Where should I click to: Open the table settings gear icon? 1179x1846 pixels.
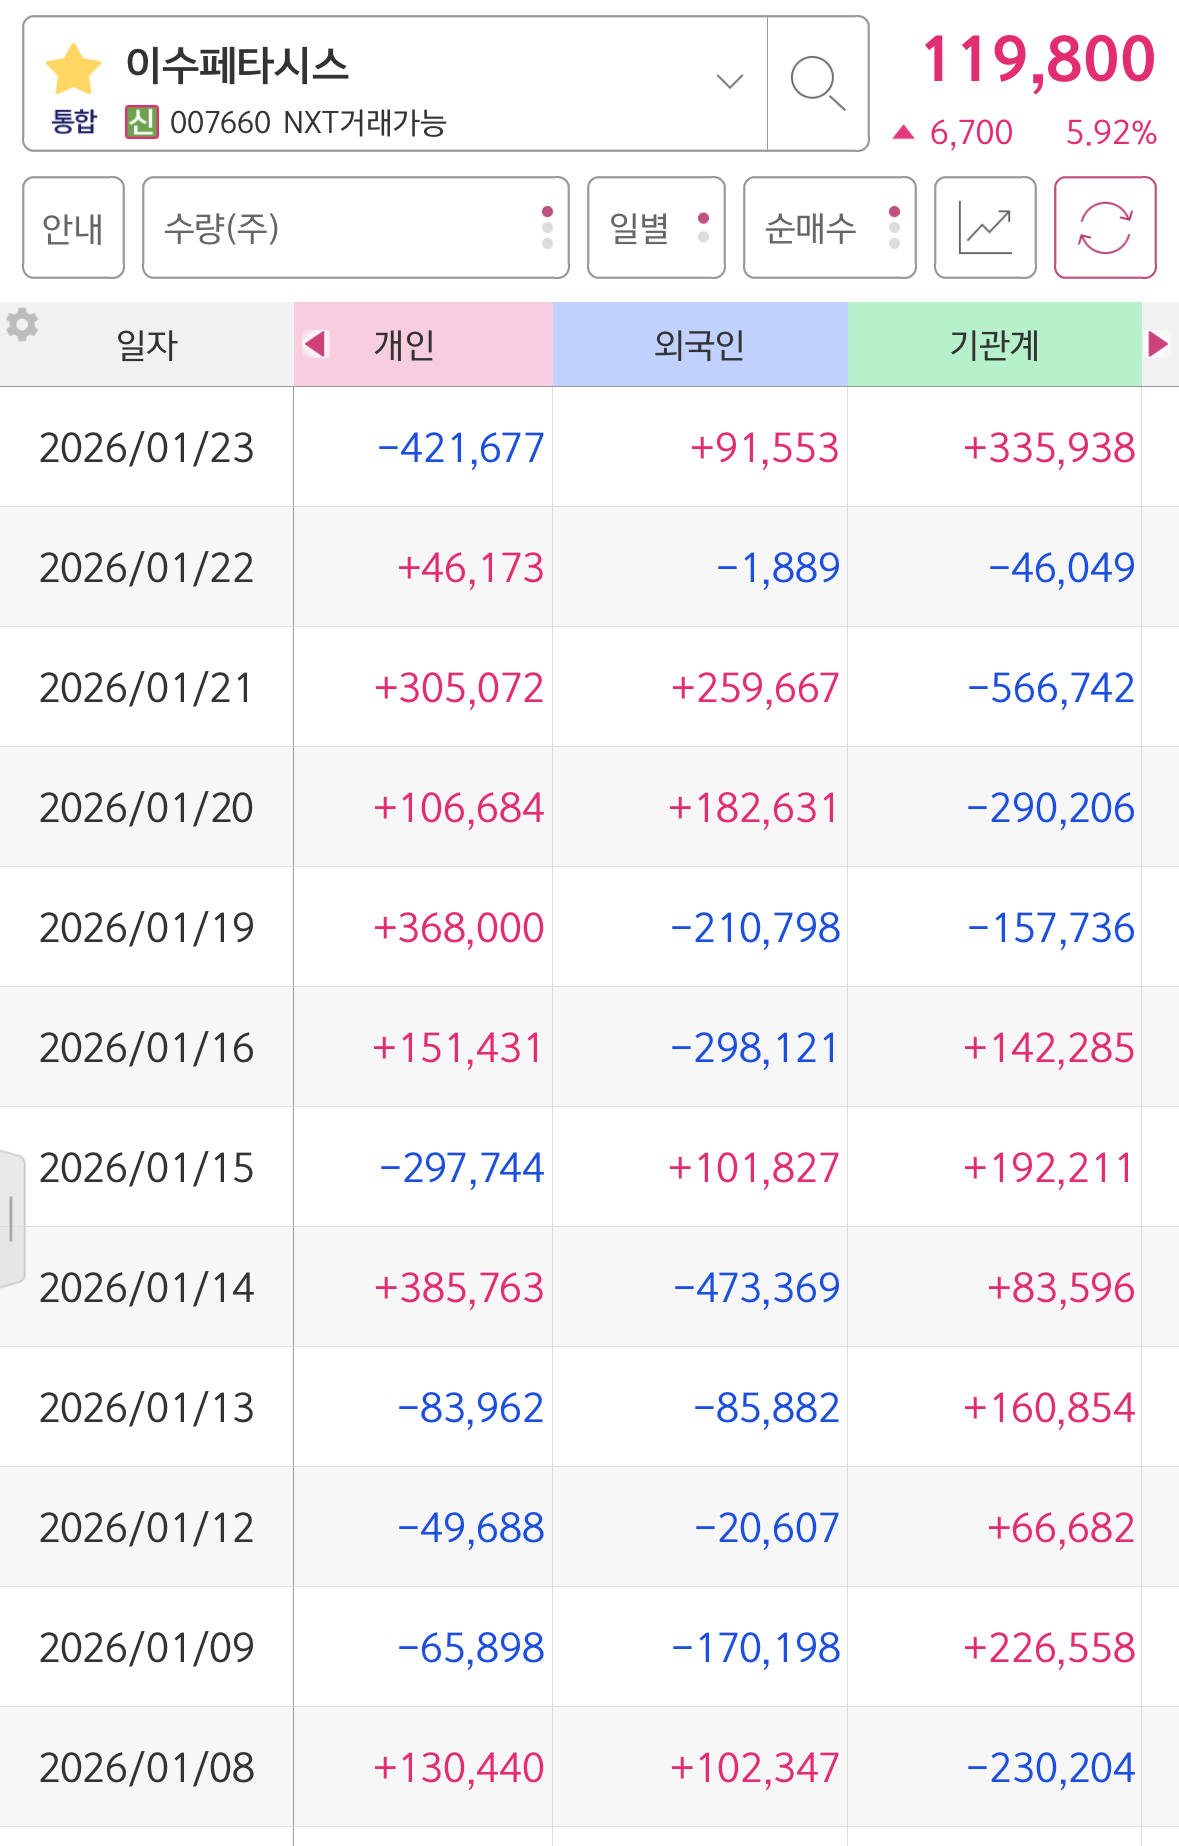point(22,325)
